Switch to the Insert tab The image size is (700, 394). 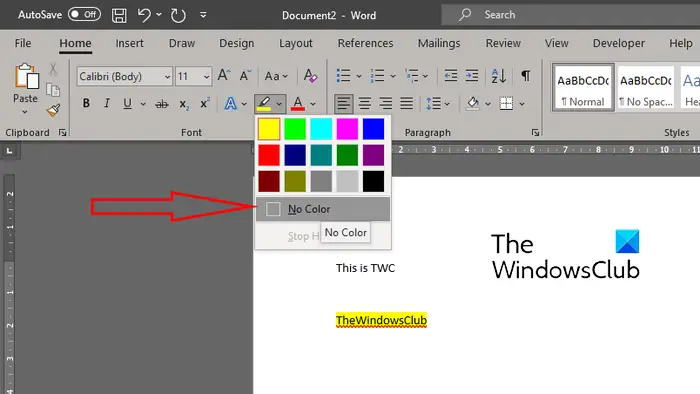click(x=129, y=43)
